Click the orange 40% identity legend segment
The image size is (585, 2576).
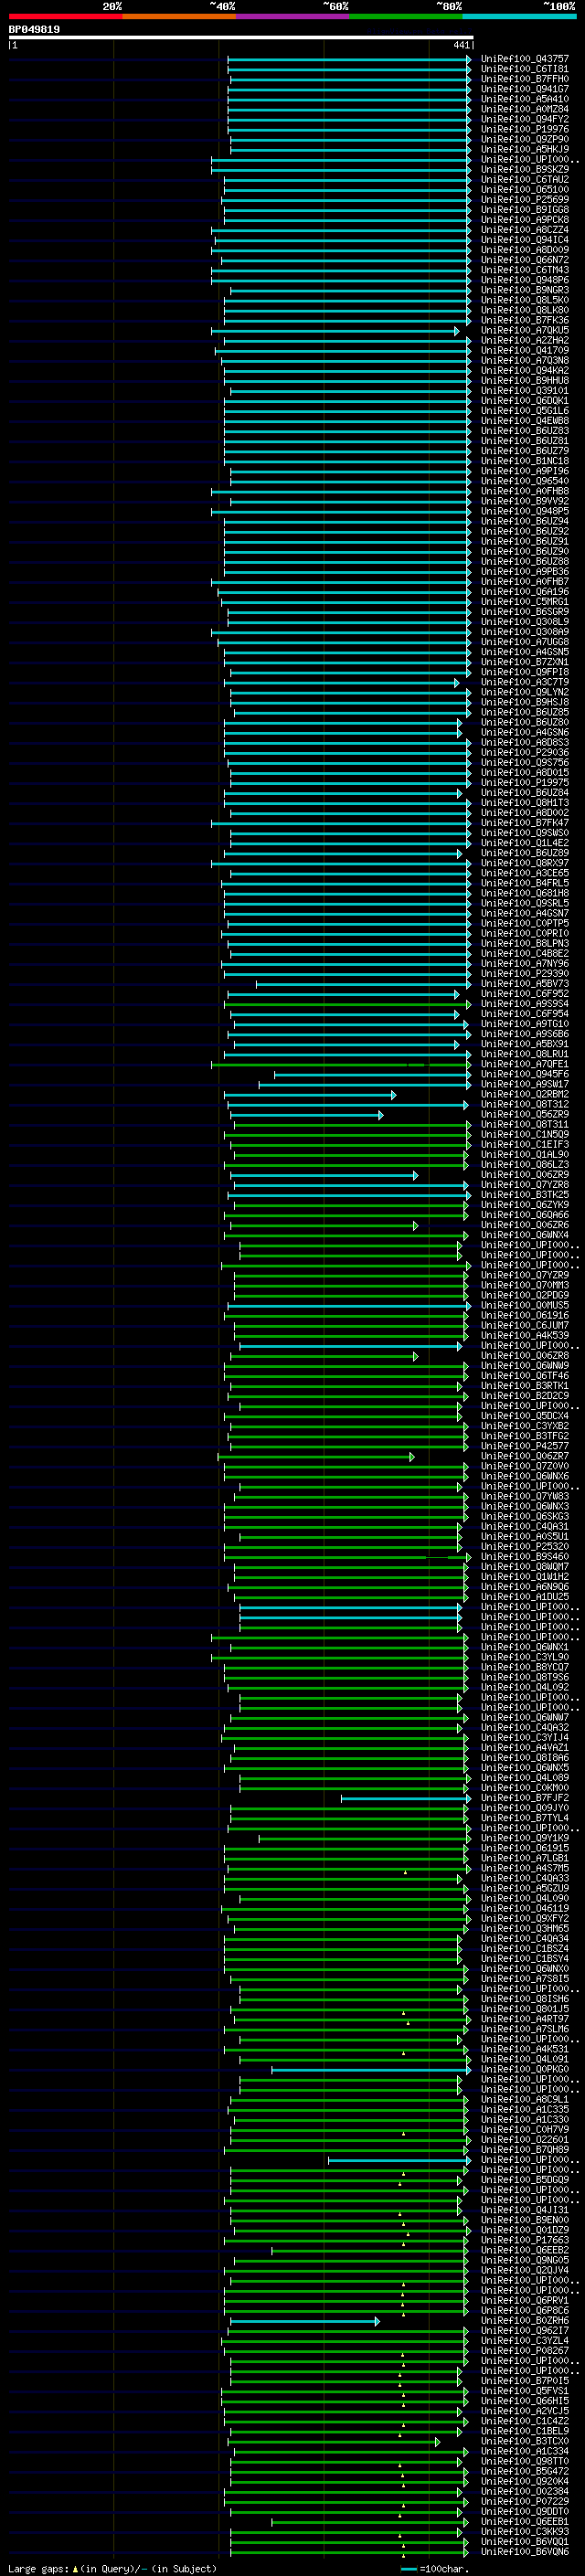pos(179,16)
